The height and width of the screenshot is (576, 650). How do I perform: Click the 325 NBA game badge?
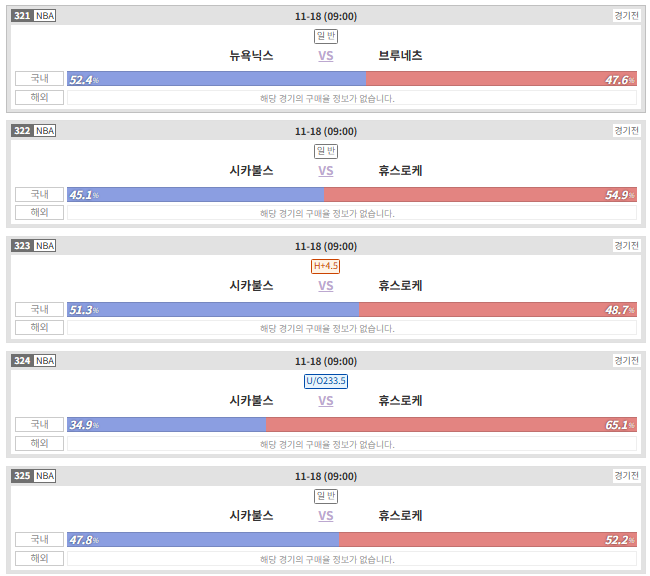[x=34, y=475]
